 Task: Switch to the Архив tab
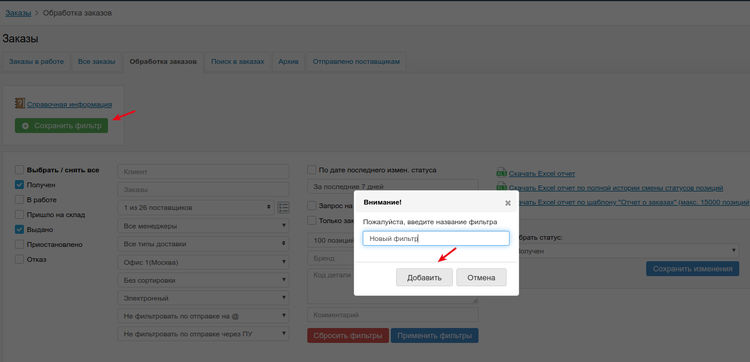pyautogui.click(x=288, y=62)
